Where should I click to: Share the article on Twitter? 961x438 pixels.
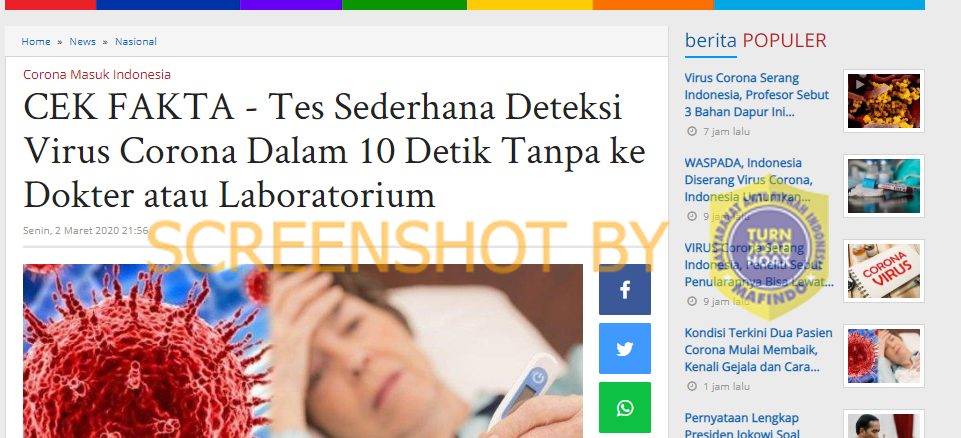(x=625, y=349)
